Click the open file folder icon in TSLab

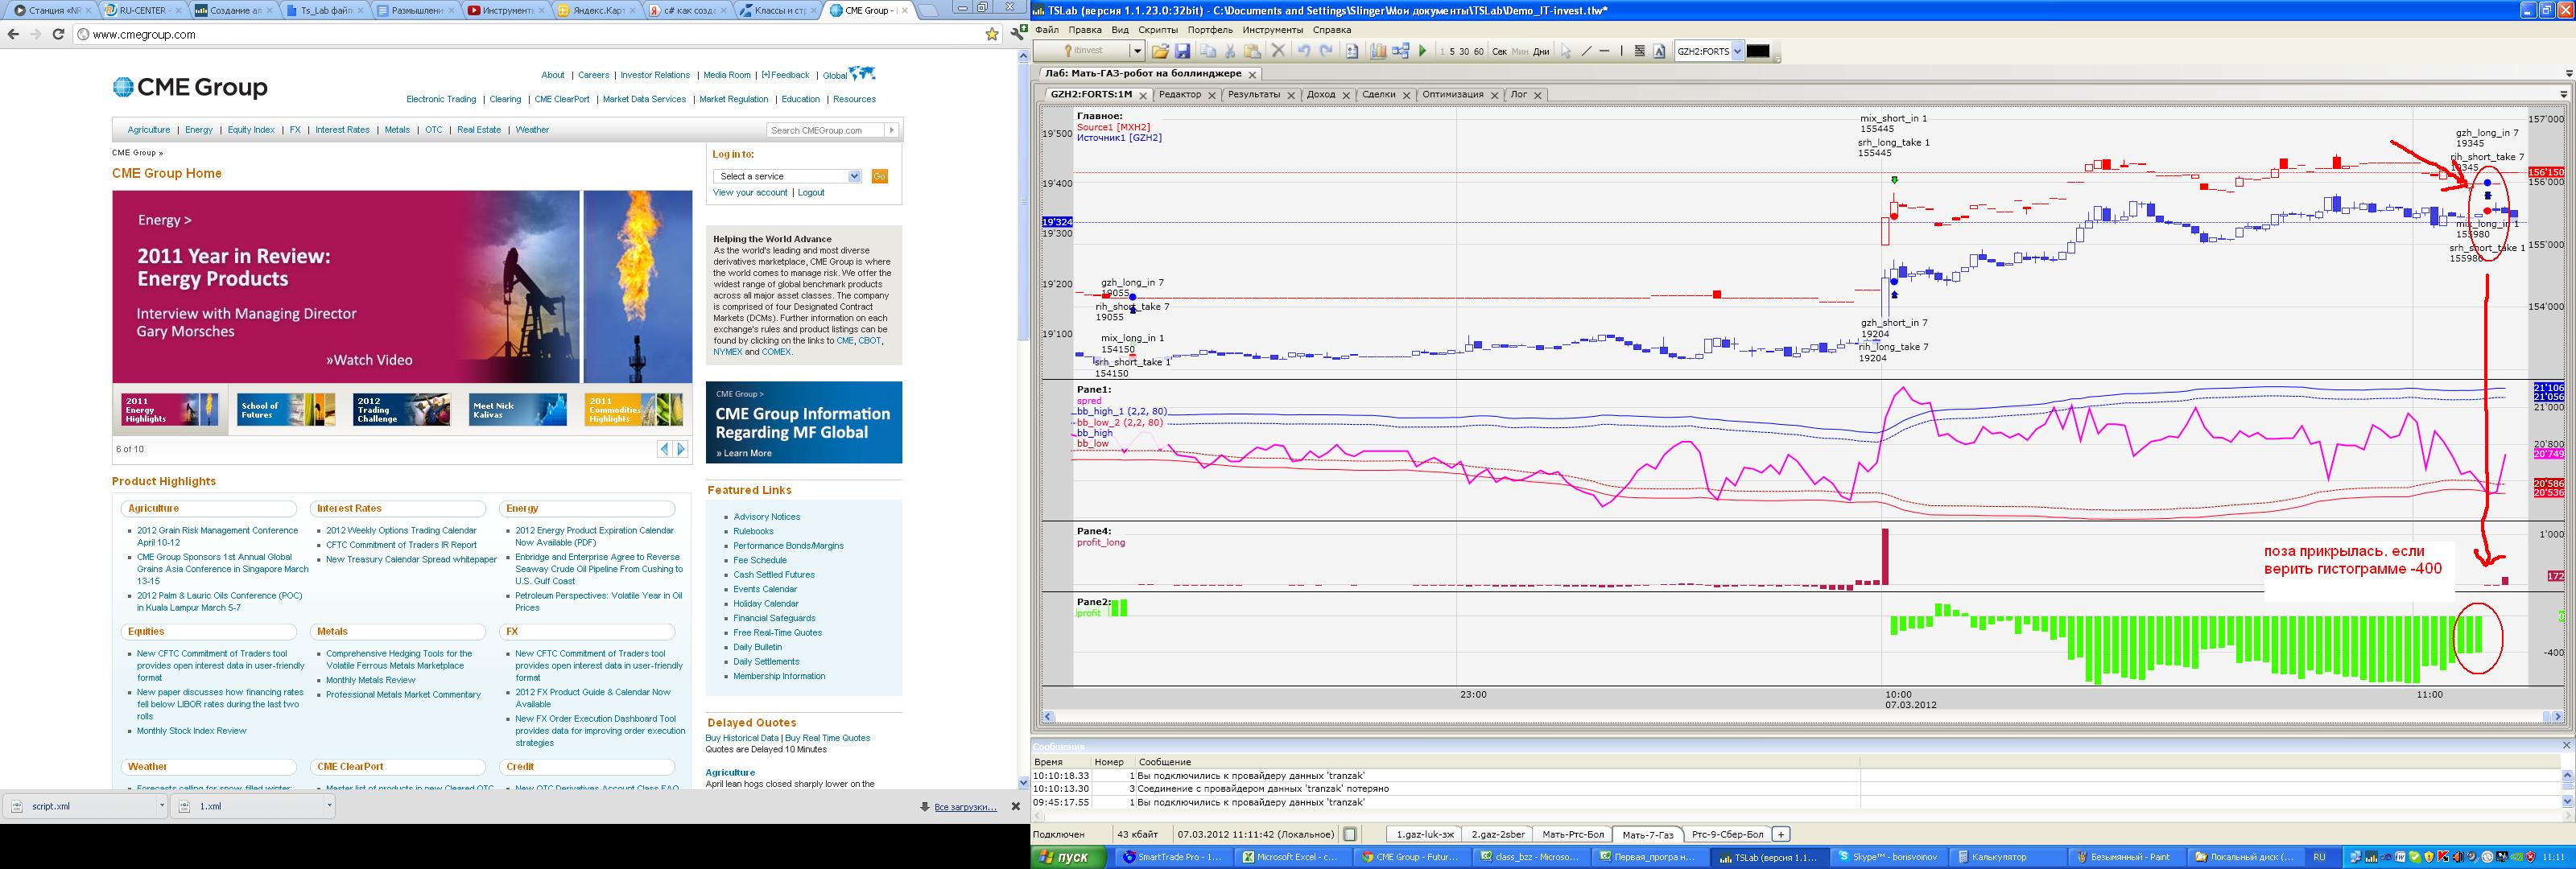[1160, 51]
